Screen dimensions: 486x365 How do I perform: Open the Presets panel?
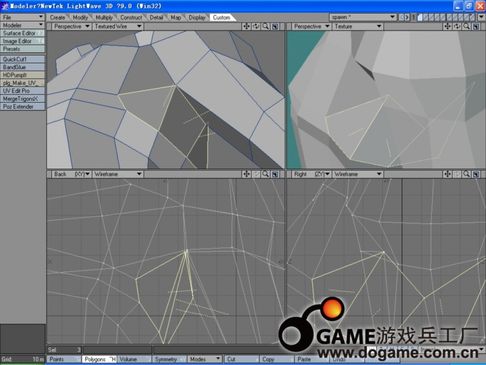coord(23,49)
